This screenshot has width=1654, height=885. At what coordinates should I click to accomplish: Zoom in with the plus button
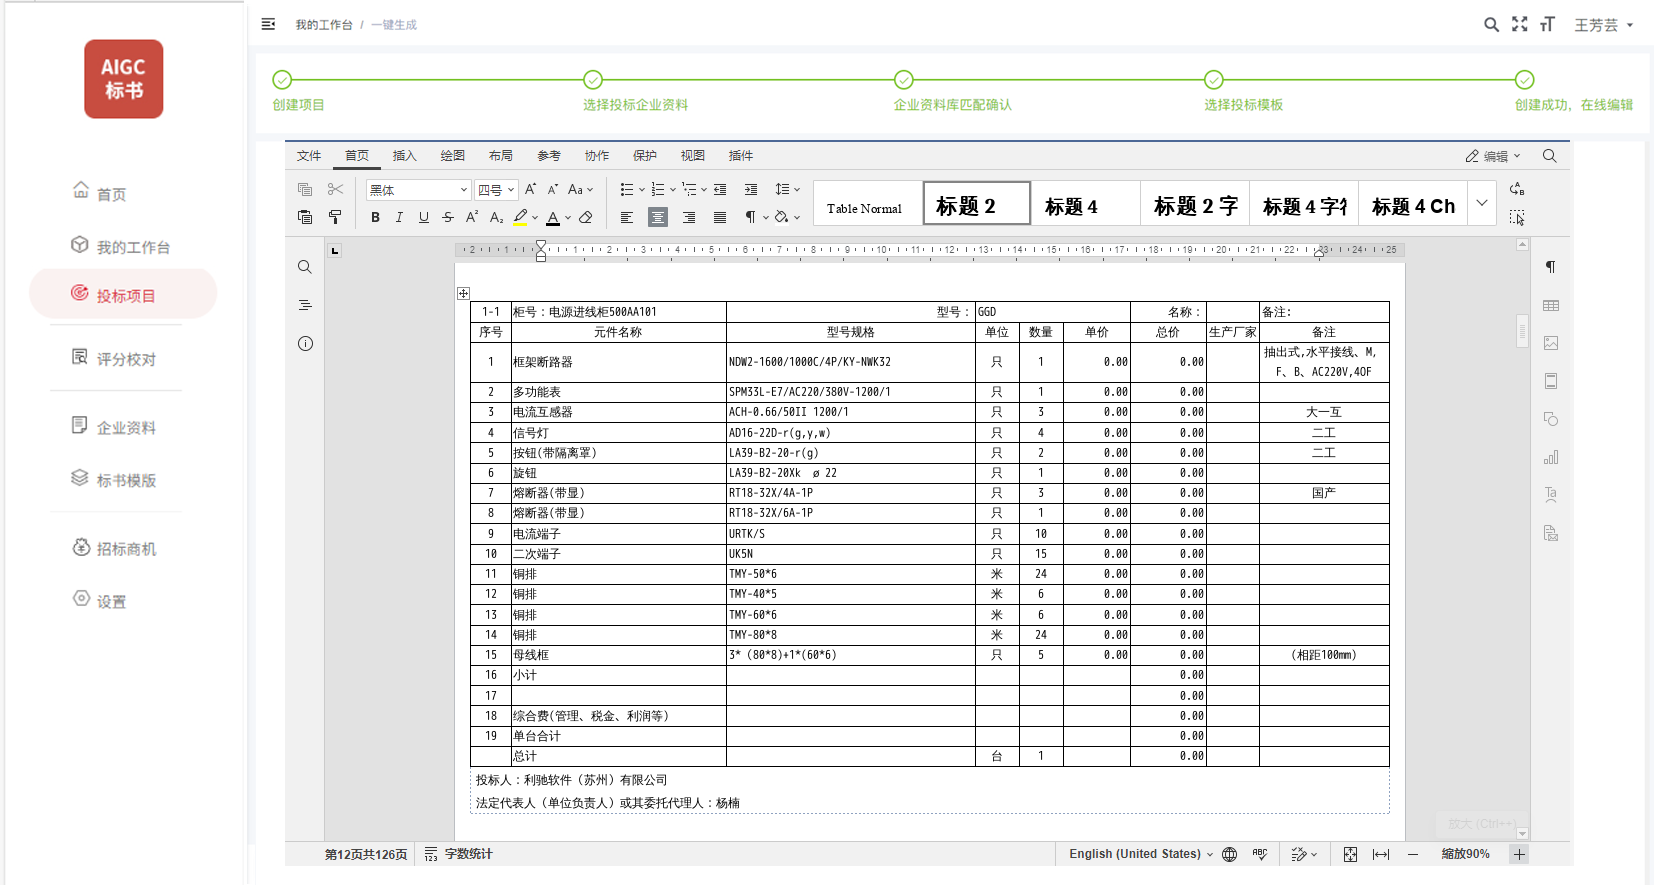[1519, 854]
